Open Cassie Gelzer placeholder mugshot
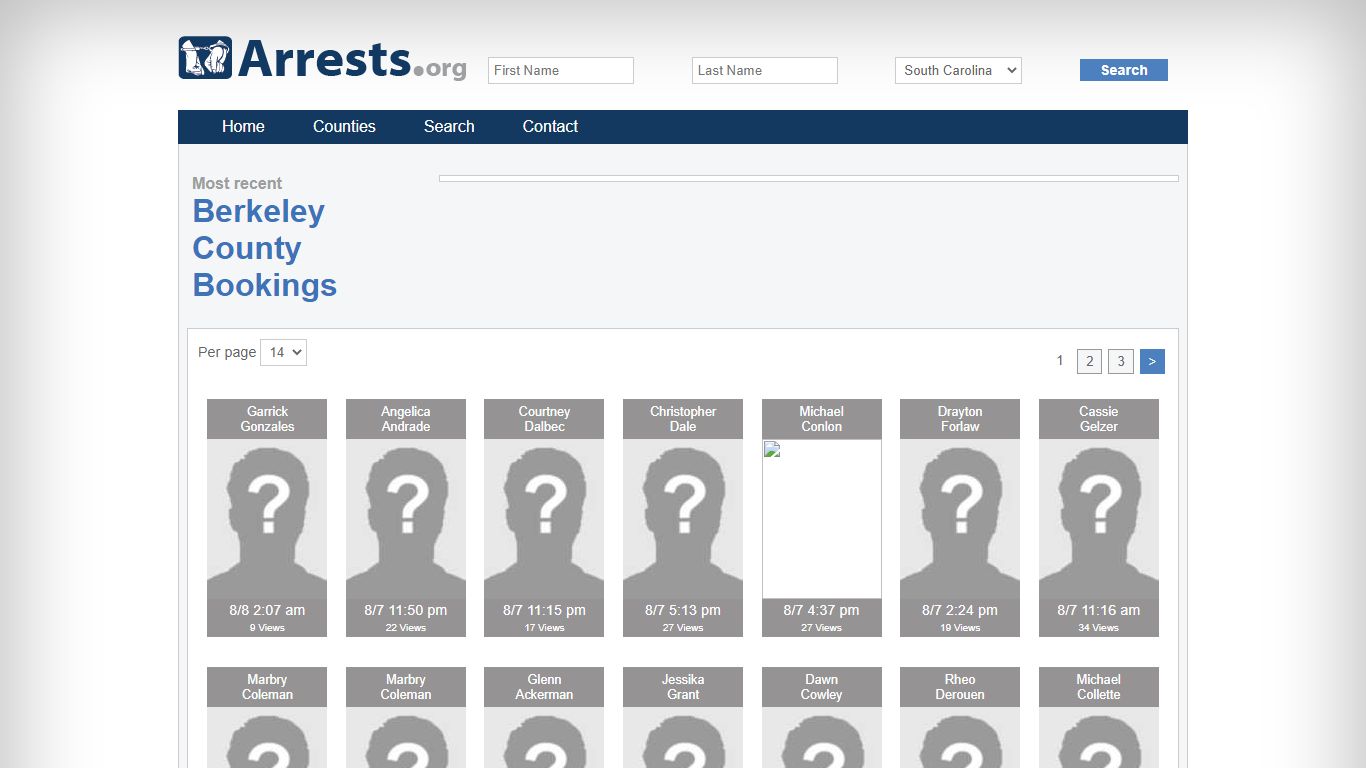Screen dimensions: 1366x768 coord(1099,519)
